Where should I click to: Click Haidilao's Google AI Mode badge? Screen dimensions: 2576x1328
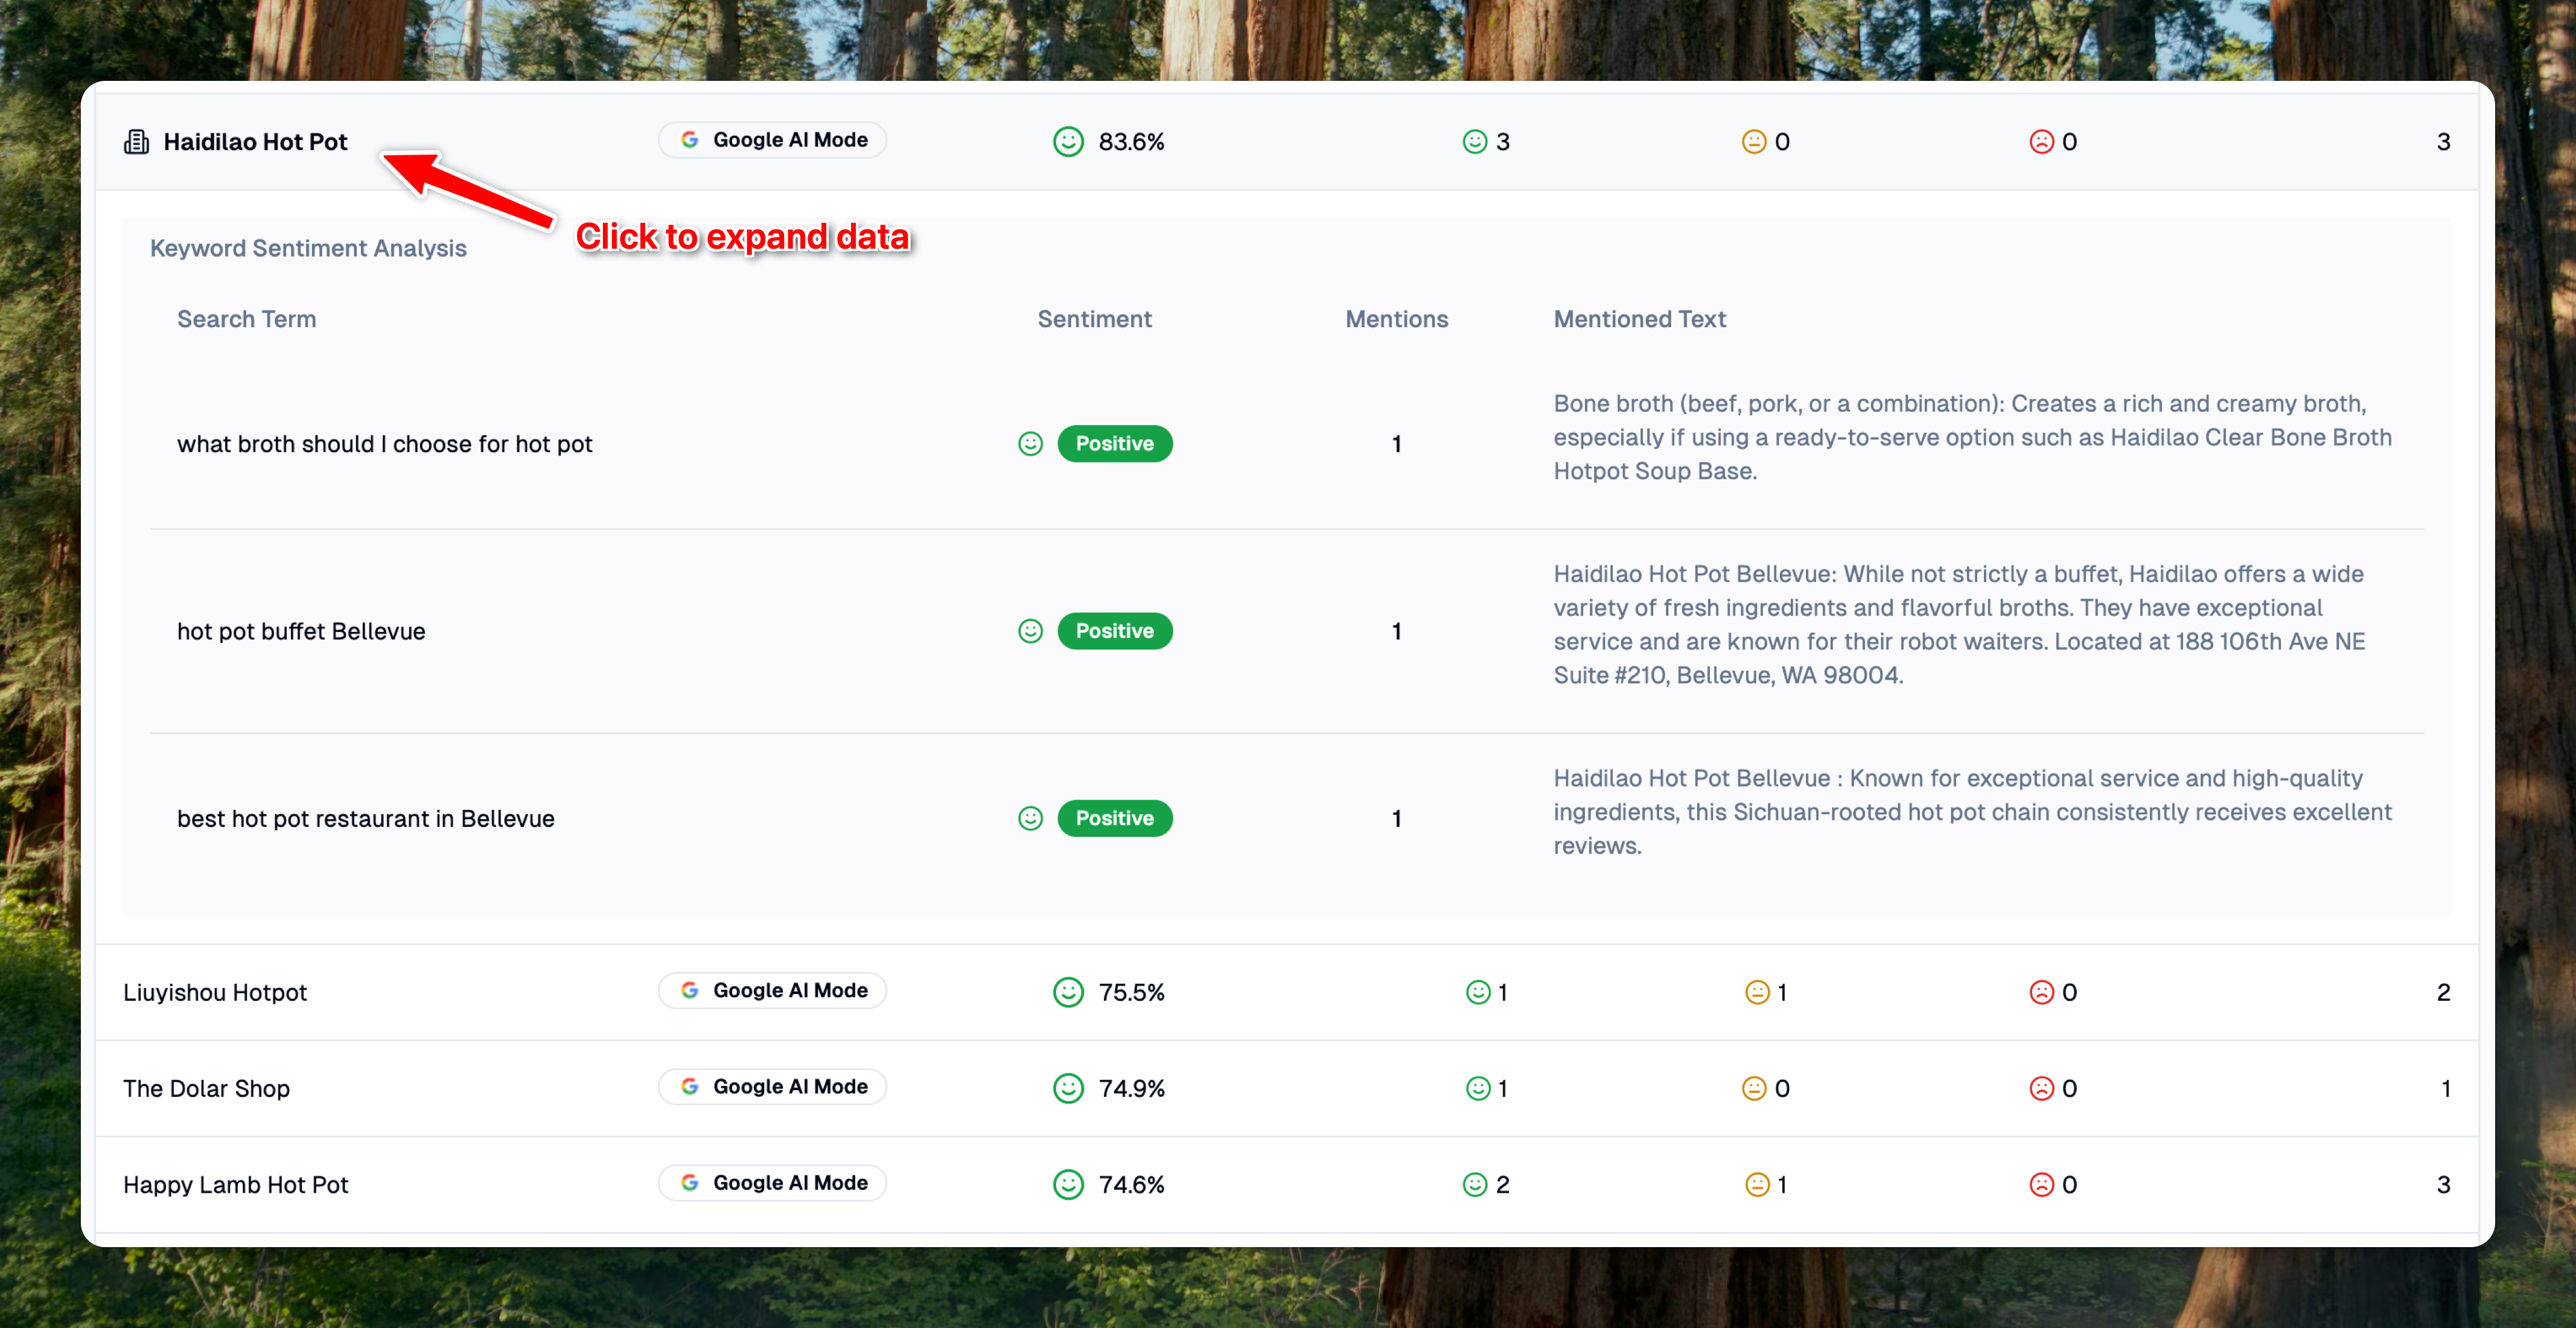(772, 140)
